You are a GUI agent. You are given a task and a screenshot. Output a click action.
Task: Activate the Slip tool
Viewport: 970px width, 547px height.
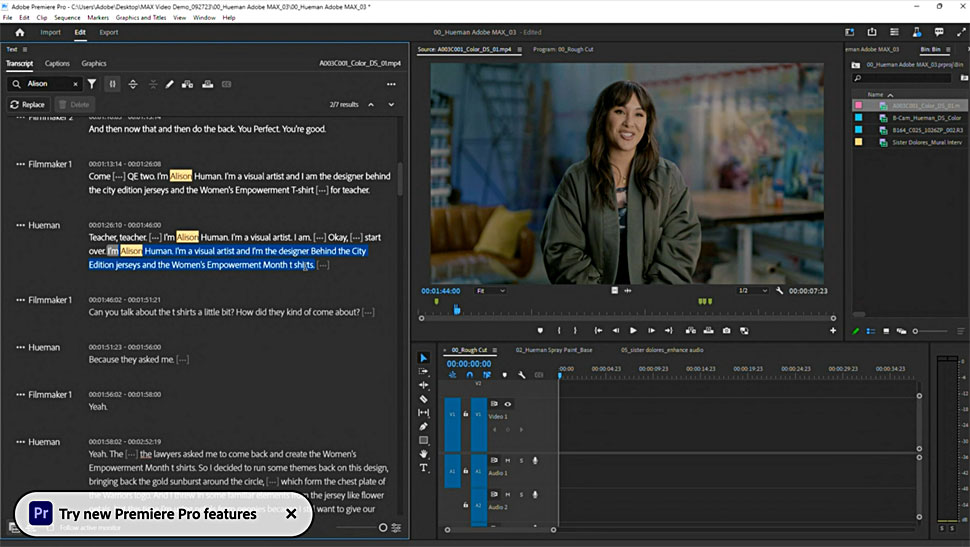(423, 413)
